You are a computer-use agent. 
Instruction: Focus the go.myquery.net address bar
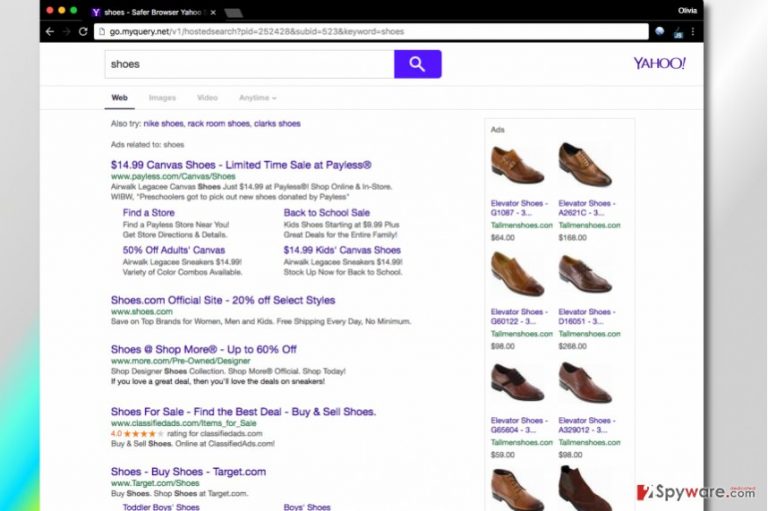pos(371,31)
